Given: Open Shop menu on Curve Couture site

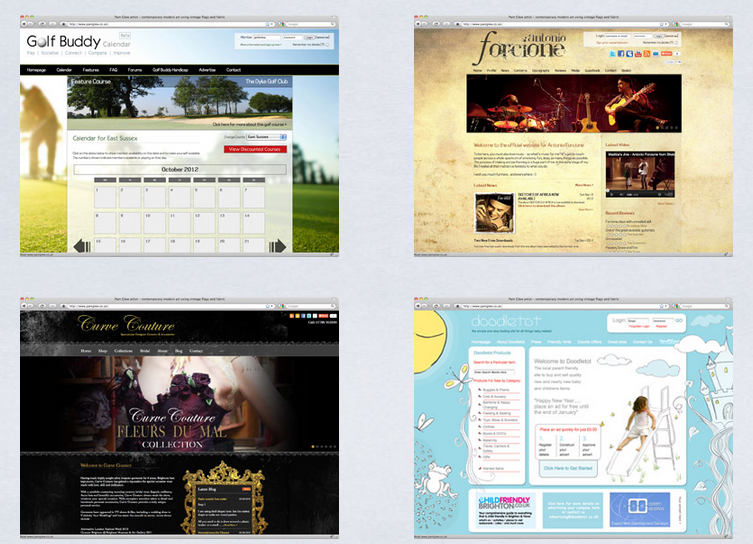Looking at the screenshot, I should [103, 351].
